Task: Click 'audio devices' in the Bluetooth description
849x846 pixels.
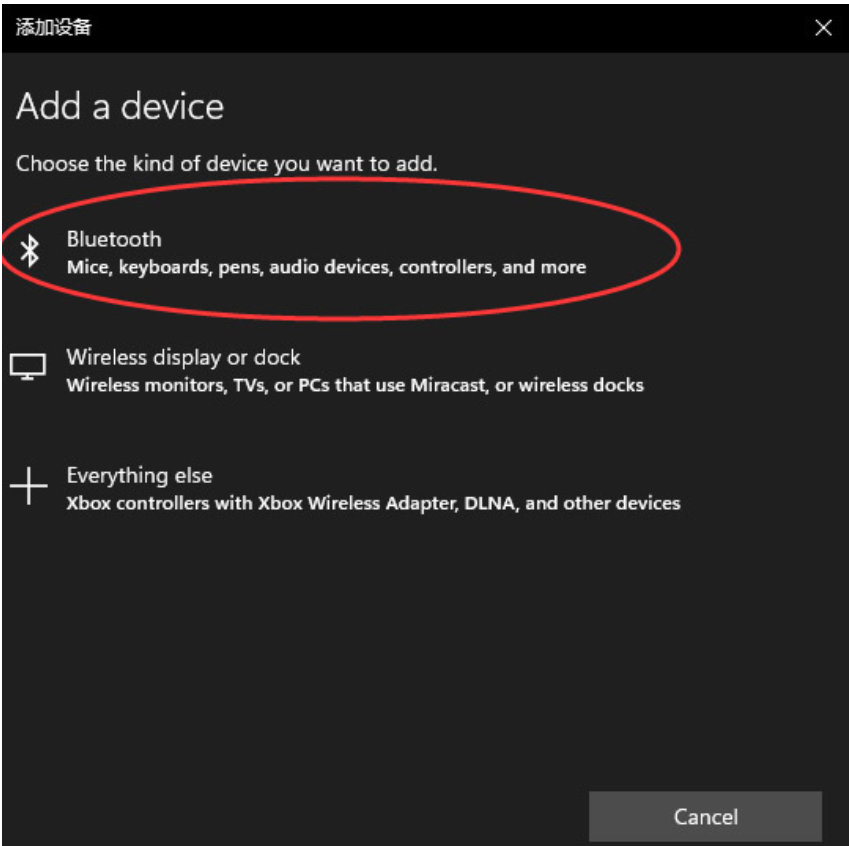Action: click(x=331, y=267)
